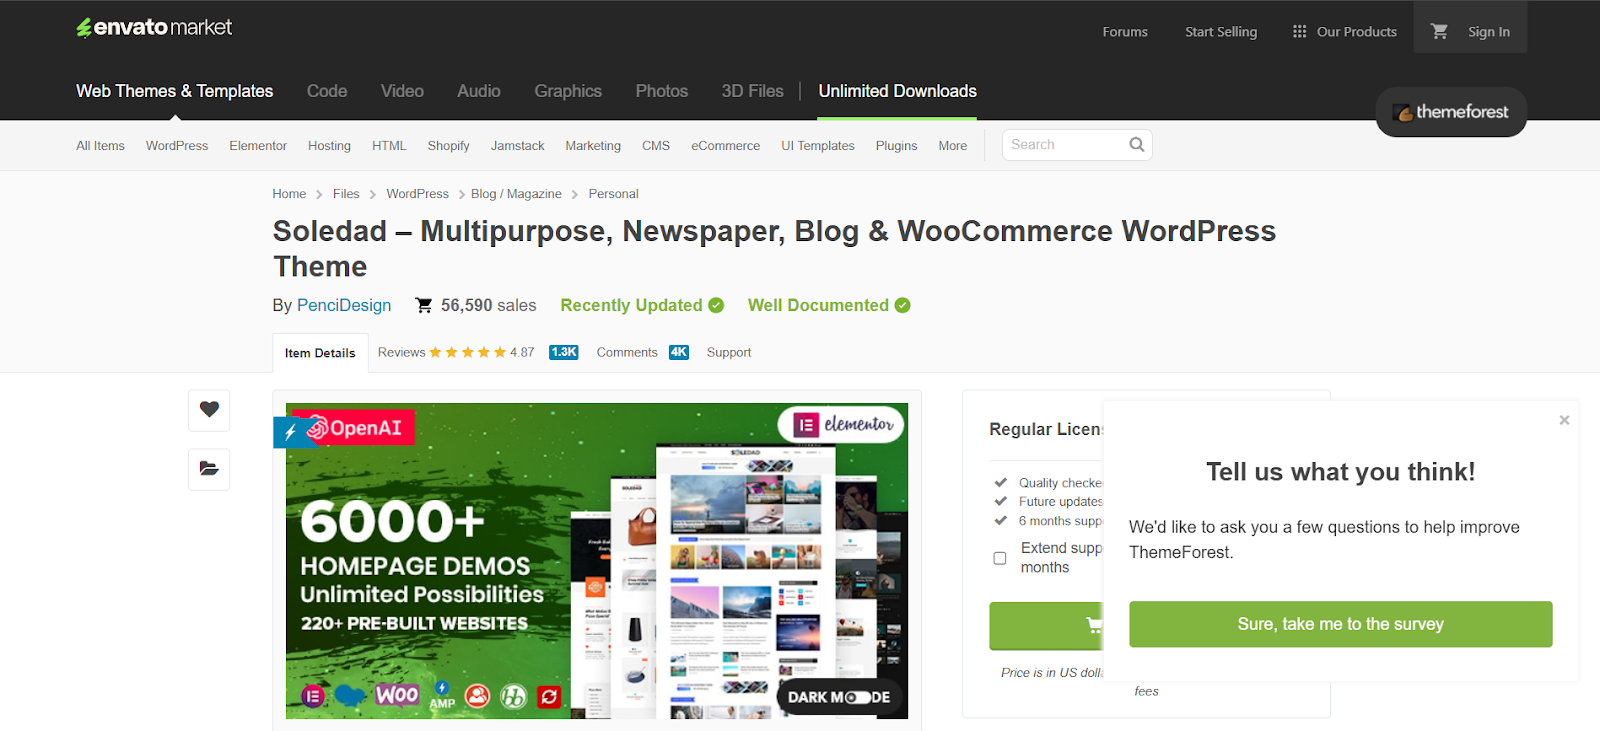The width and height of the screenshot is (1600, 731).
Task: Click into the Search input field
Action: [x=1065, y=145]
